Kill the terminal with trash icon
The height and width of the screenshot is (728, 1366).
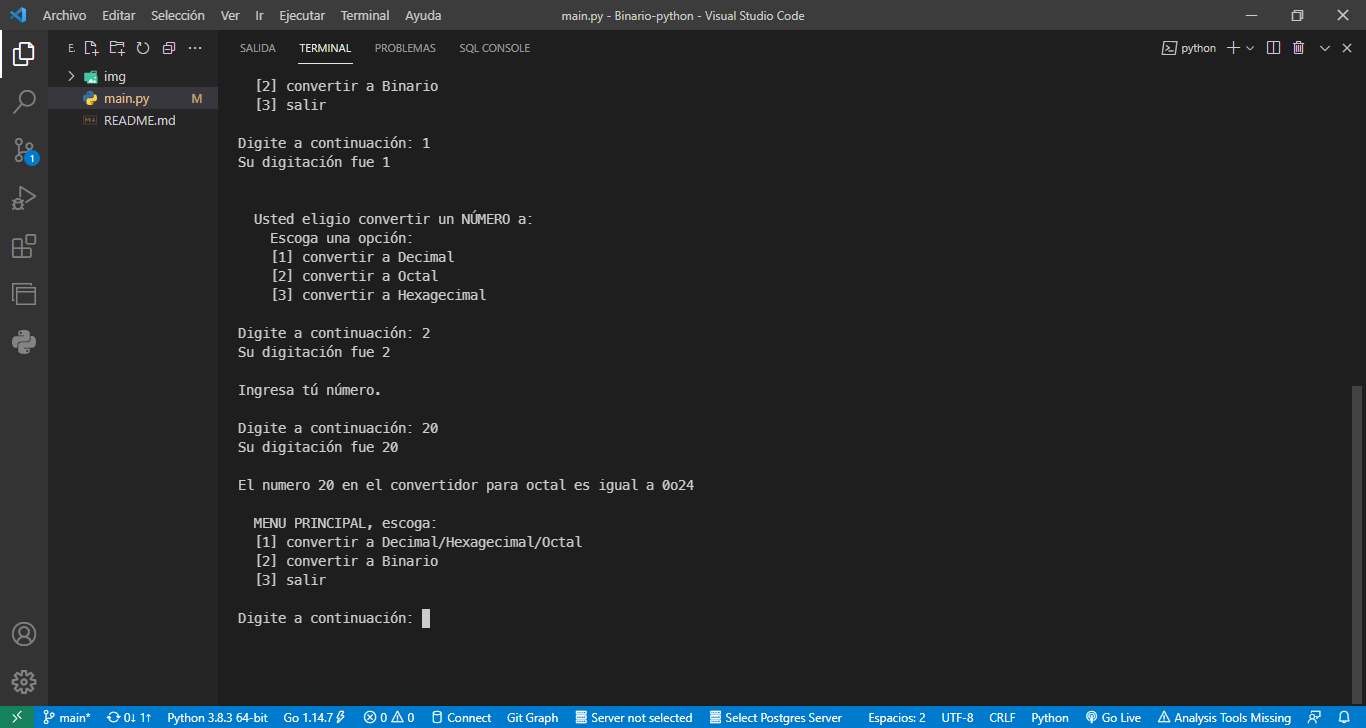[x=1298, y=48]
